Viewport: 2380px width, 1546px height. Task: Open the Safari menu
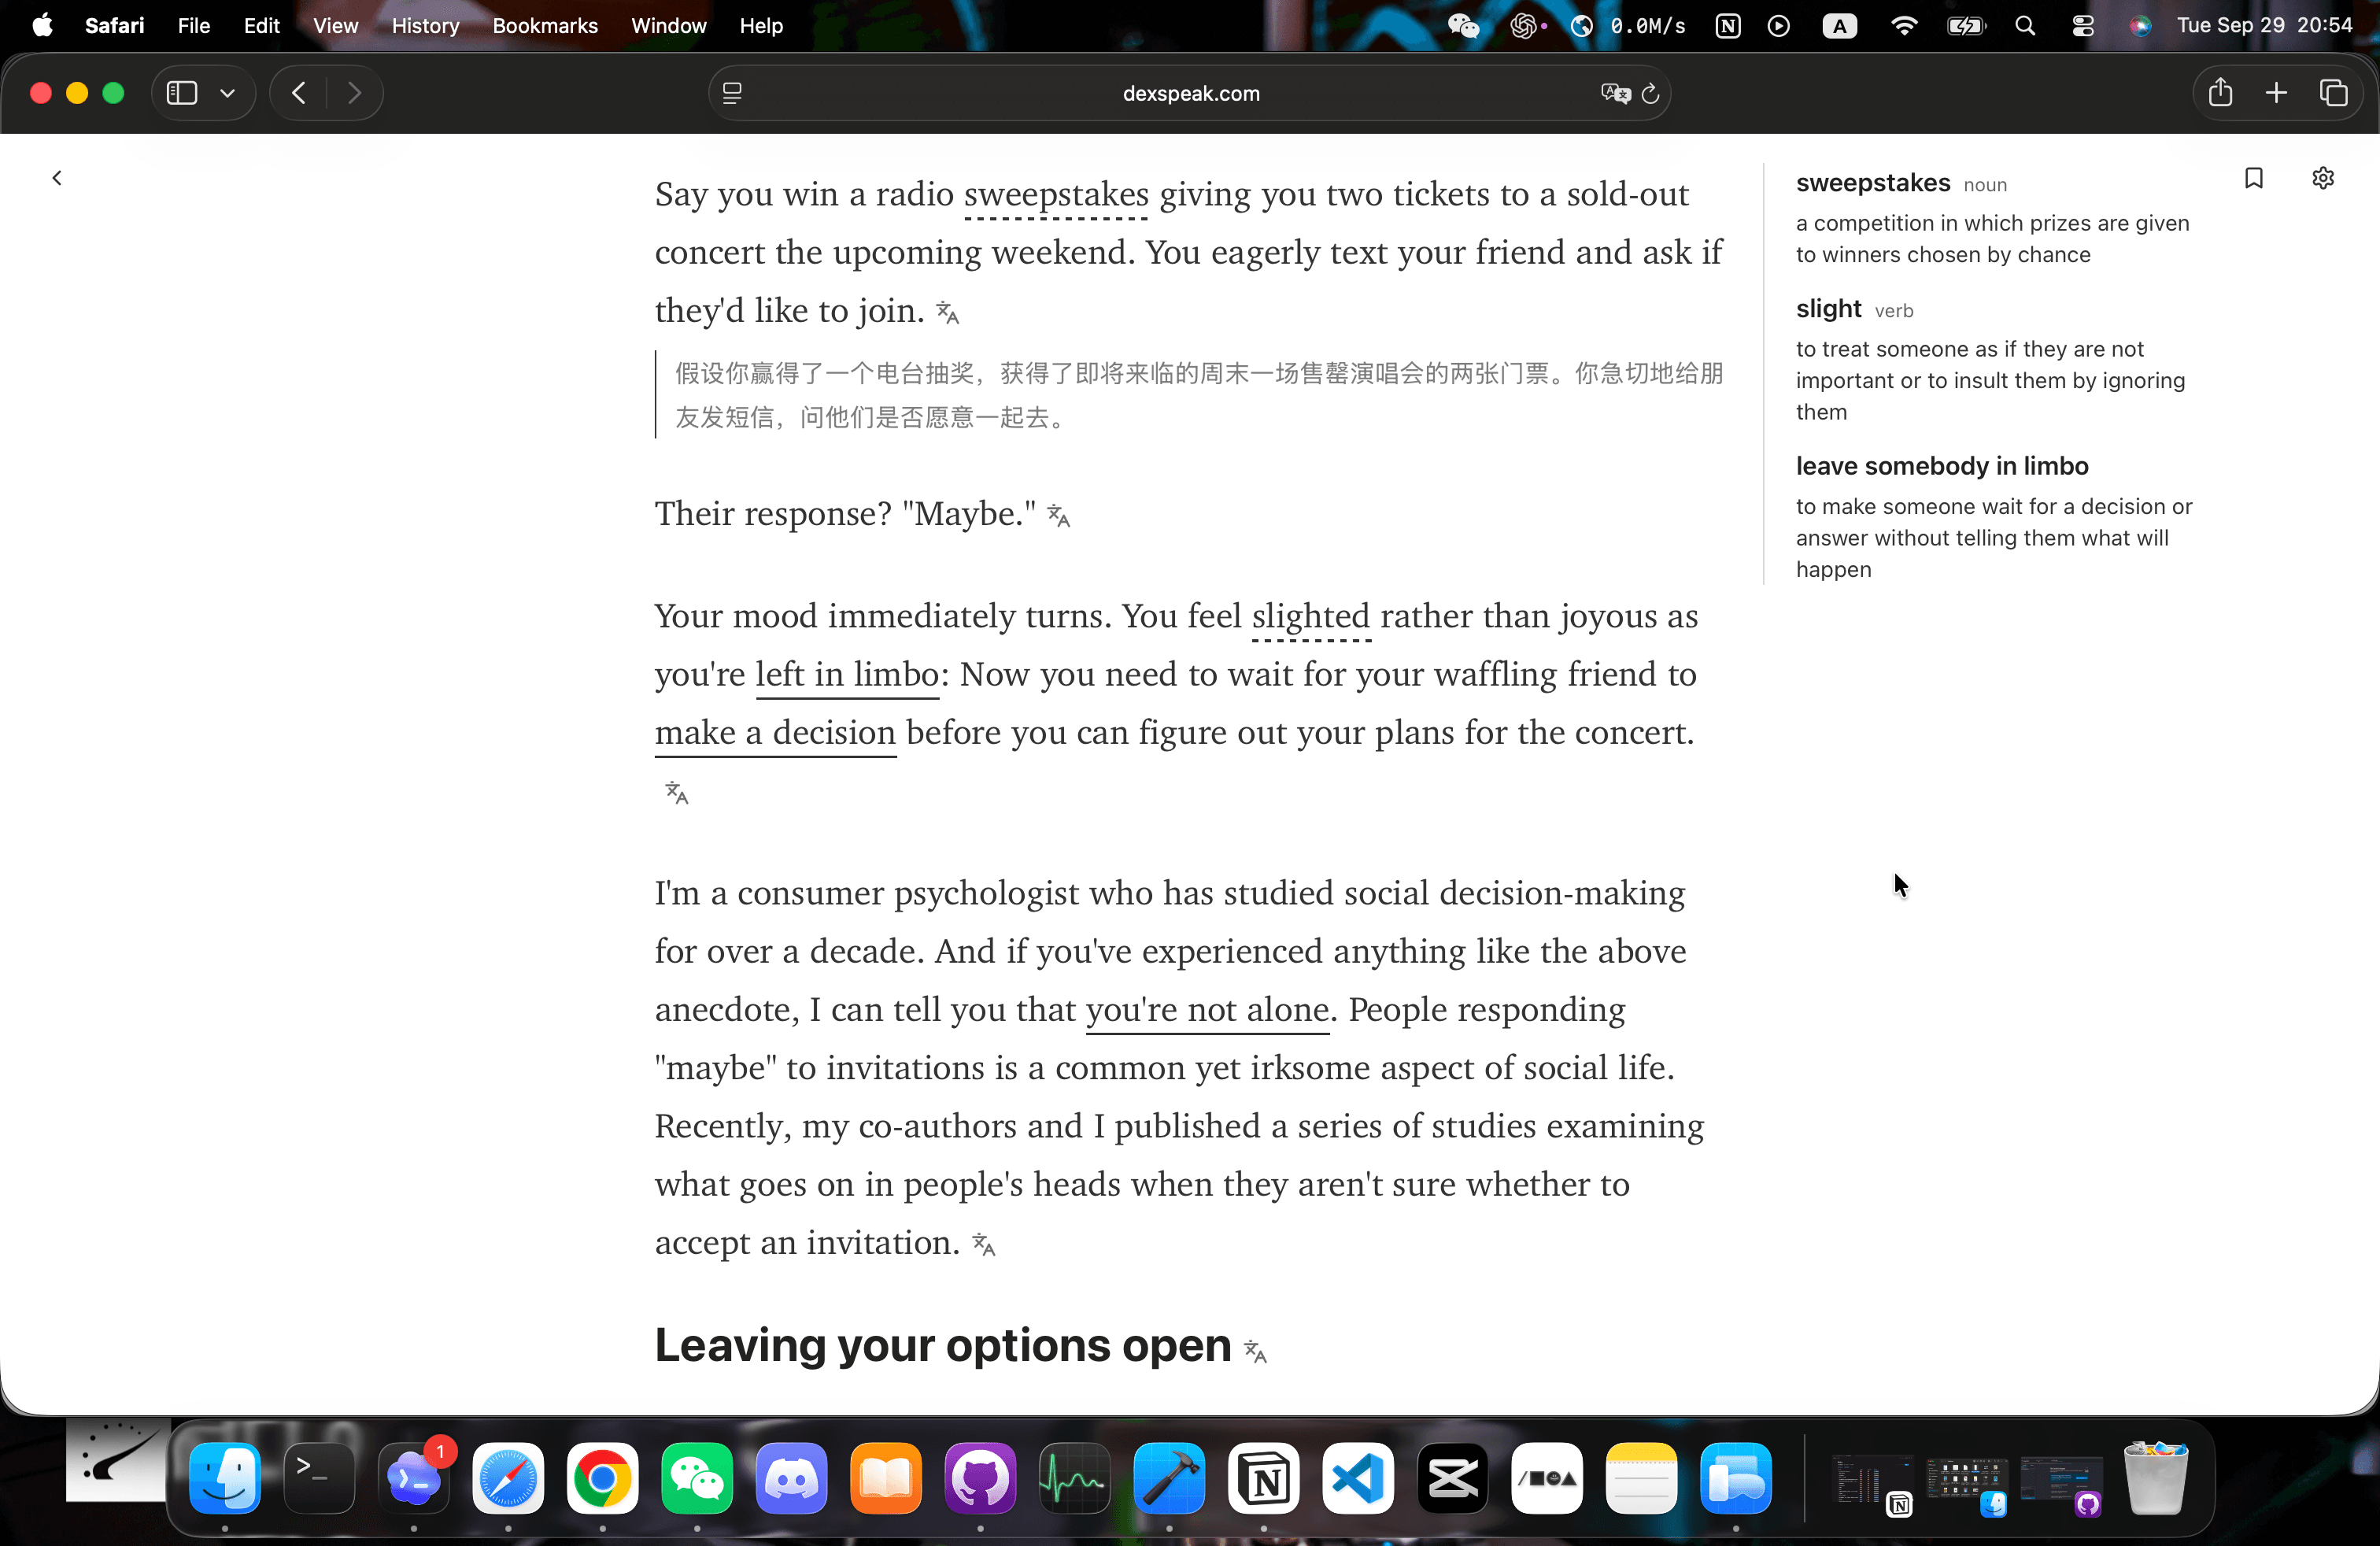pos(114,25)
